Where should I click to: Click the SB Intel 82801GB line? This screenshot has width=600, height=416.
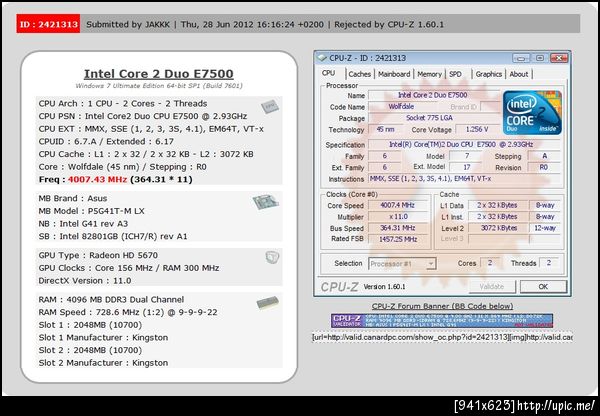coord(113,237)
